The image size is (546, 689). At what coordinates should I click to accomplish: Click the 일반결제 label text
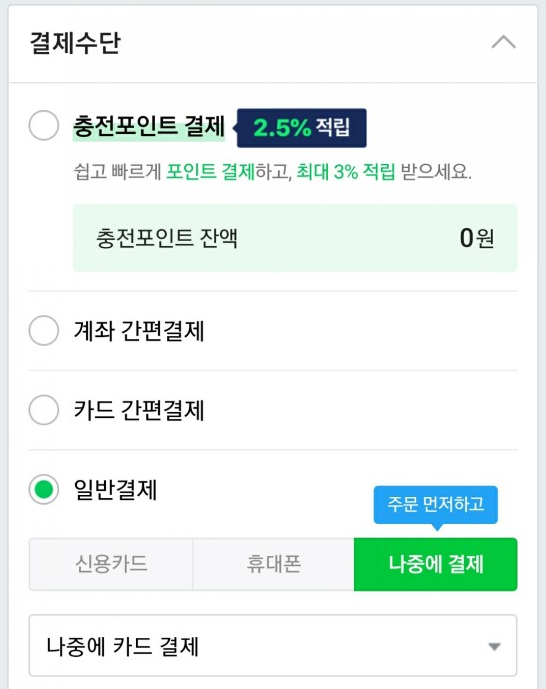pos(115,490)
